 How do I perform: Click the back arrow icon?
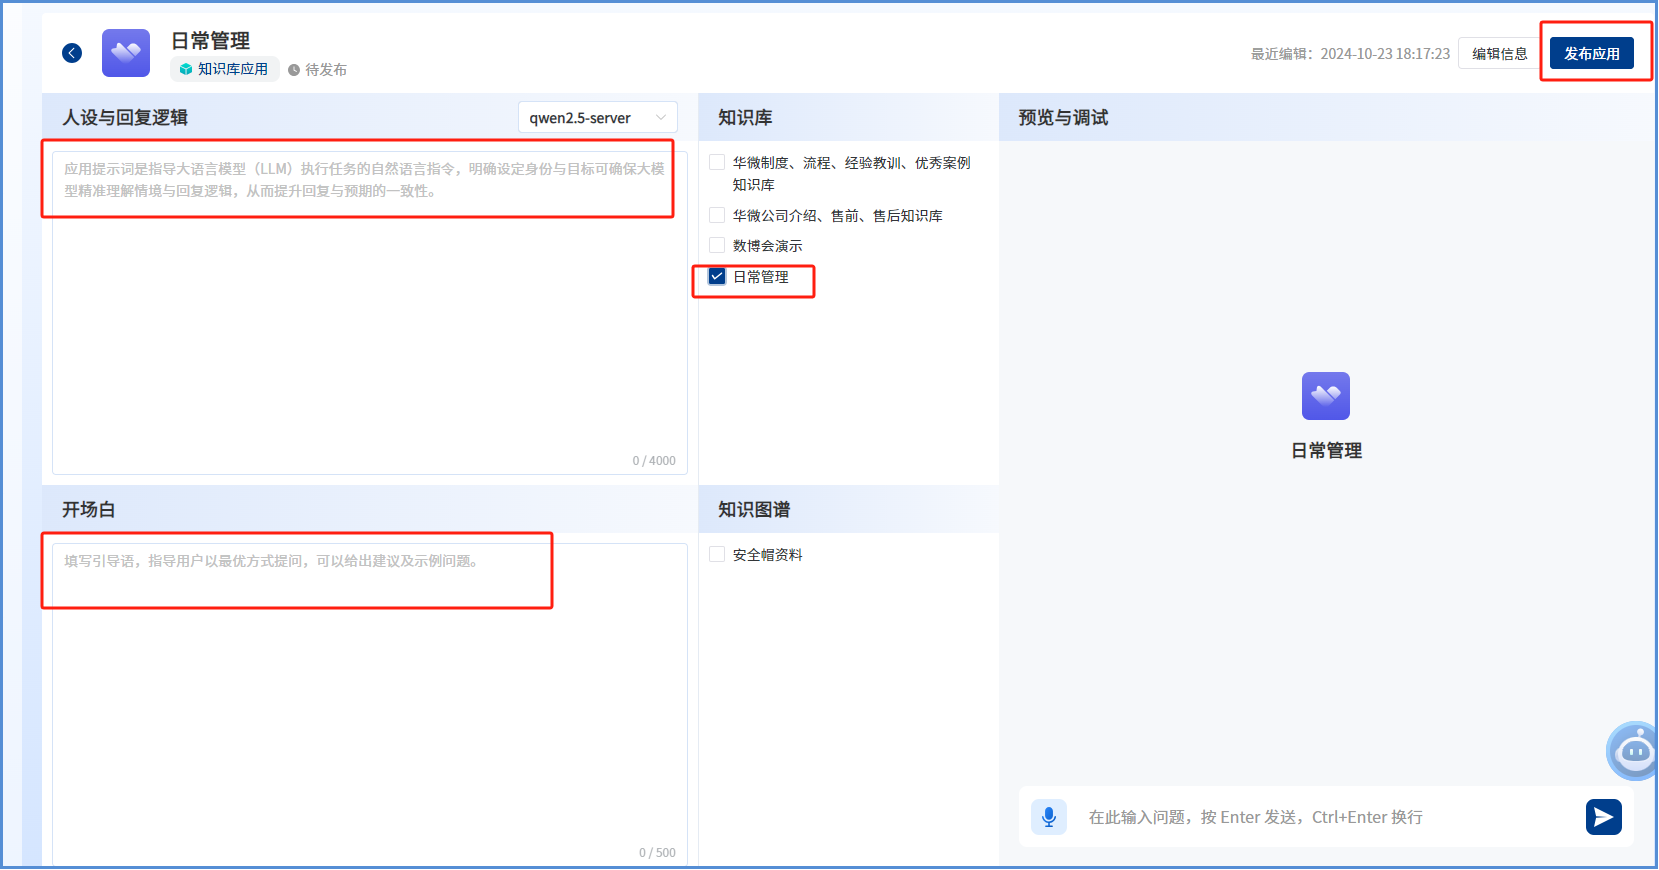(72, 53)
